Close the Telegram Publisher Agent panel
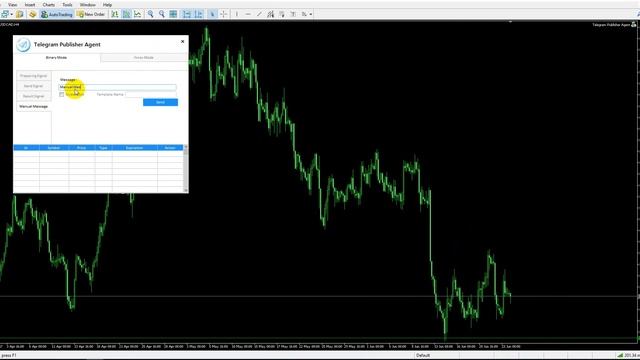Image resolution: width=640 pixels, height=360 pixels. pyautogui.click(x=182, y=42)
